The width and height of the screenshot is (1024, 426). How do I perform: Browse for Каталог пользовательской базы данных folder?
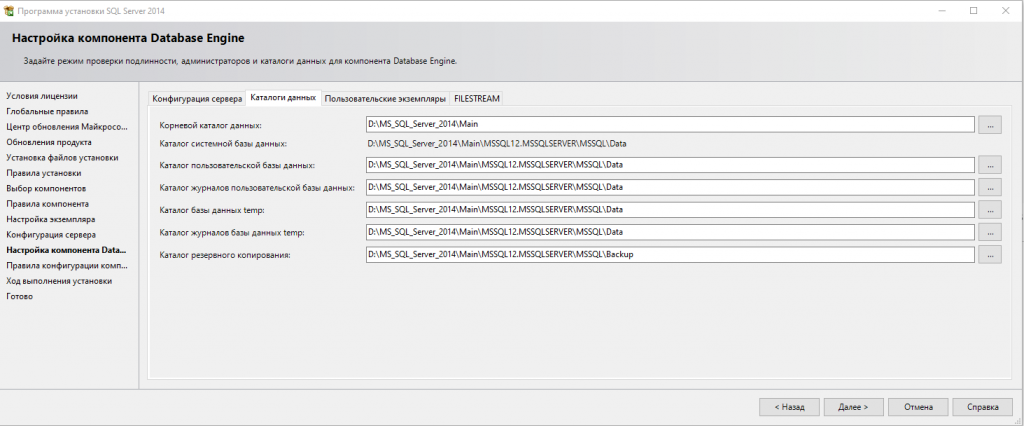989,165
